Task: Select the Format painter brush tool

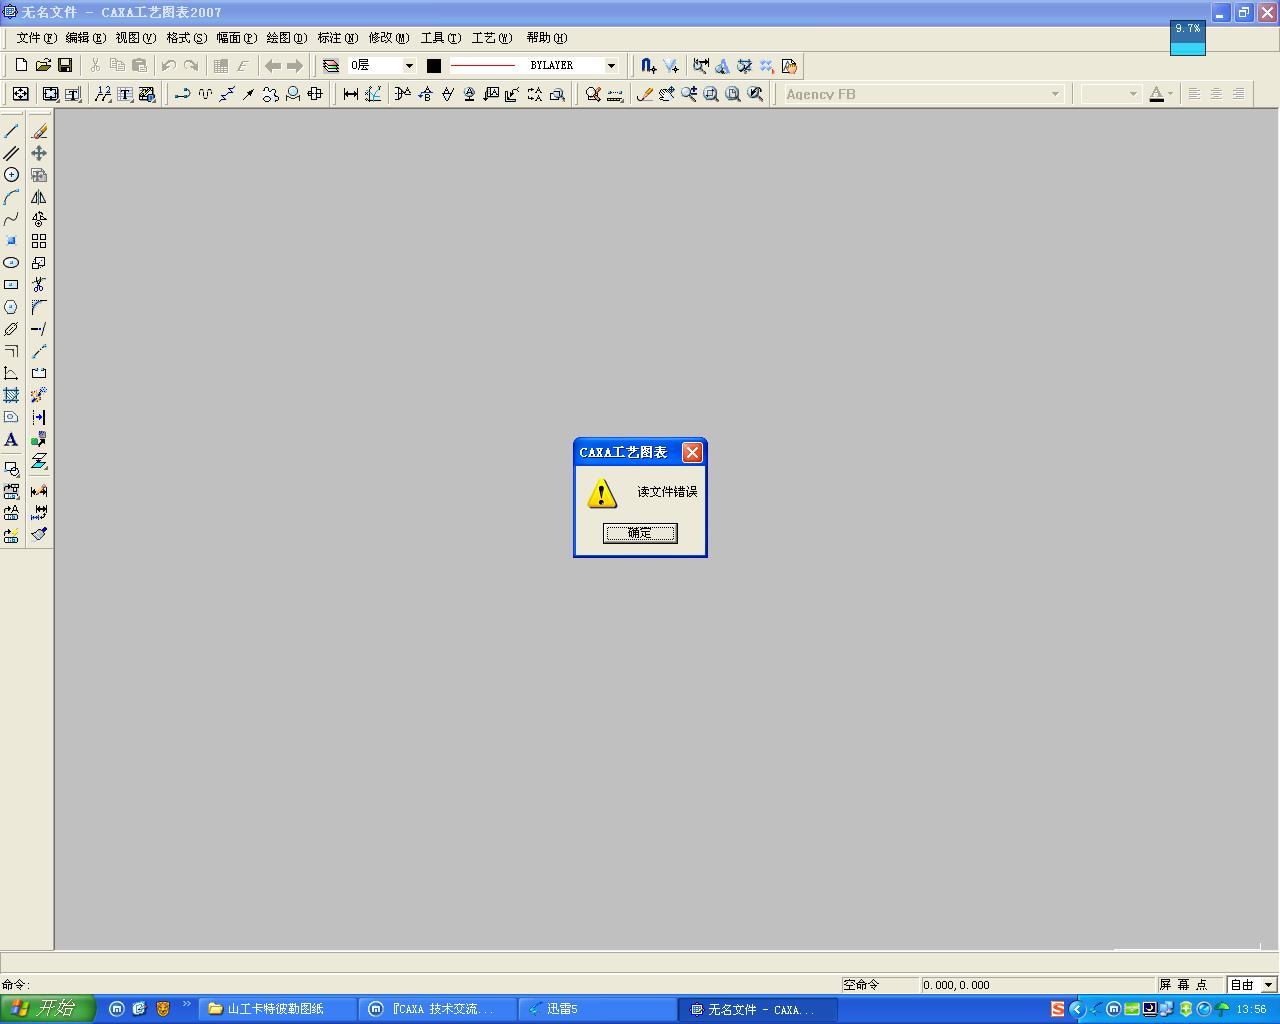Action: (x=39, y=534)
